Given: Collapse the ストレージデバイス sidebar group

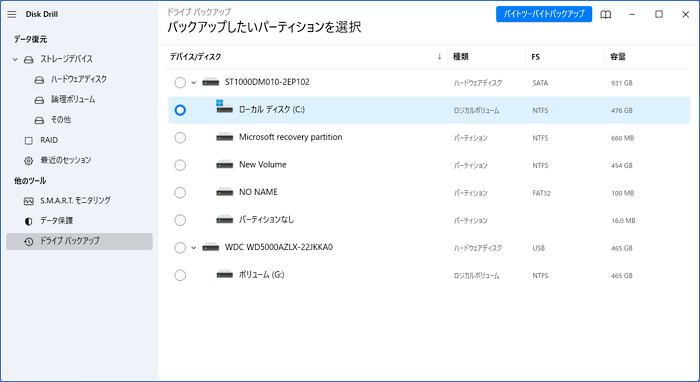Looking at the screenshot, I should pos(15,59).
